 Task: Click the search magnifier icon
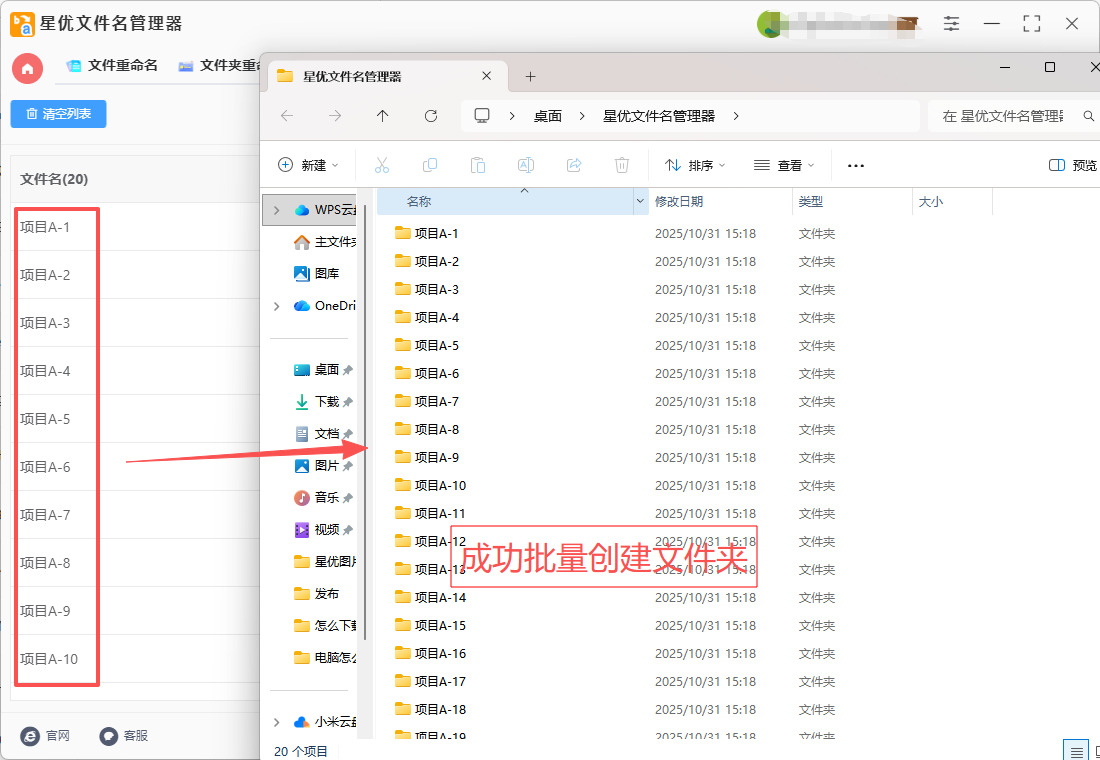[1089, 116]
